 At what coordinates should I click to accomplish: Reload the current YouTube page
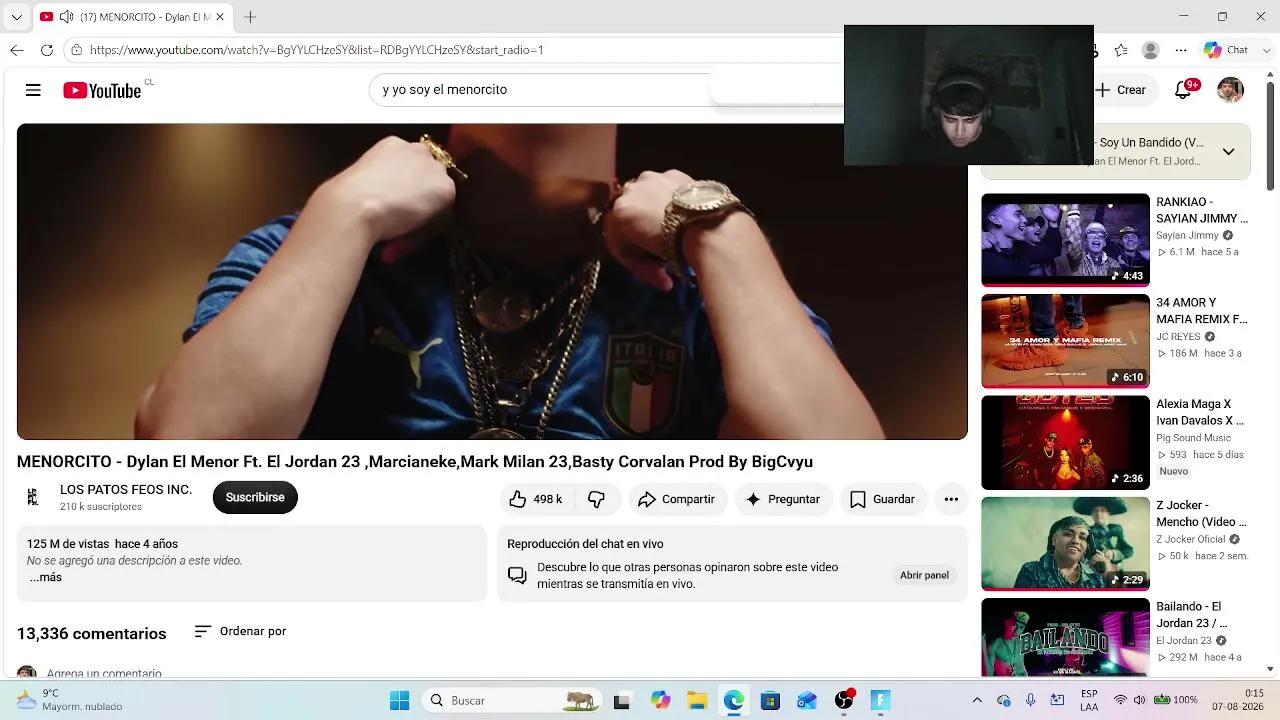click(x=47, y=50)
